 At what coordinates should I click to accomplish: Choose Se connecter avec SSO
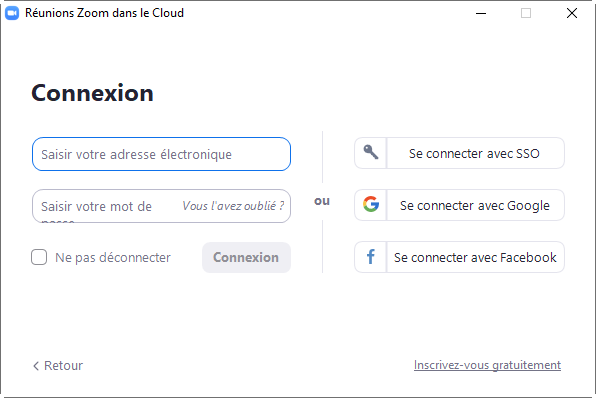coord(460,153)
